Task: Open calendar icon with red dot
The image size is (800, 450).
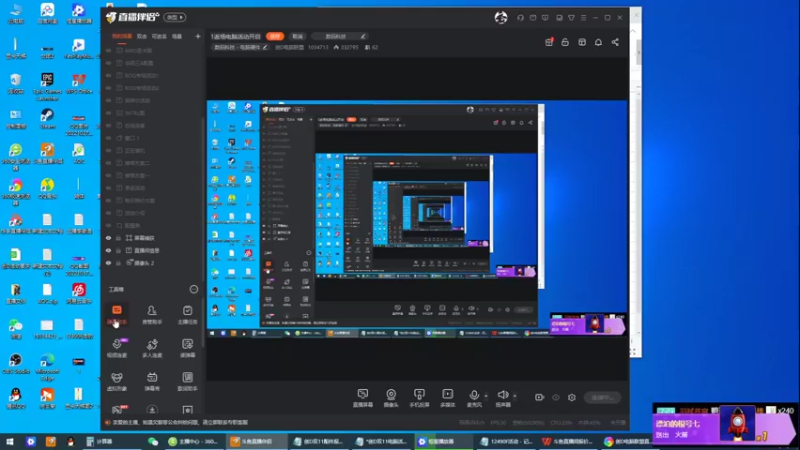Action: click(549, 42)
